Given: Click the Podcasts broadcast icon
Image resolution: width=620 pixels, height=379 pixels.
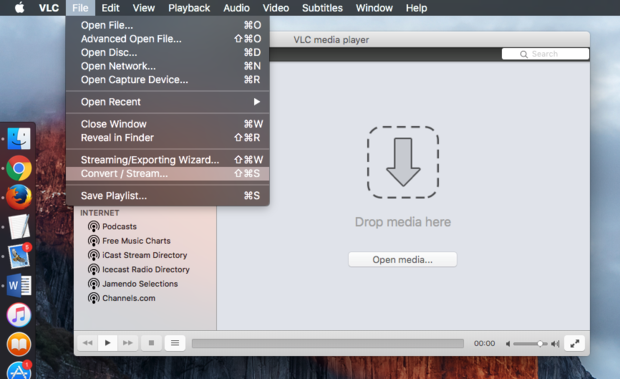Looking at the screenshot, I should coord(93,226).
